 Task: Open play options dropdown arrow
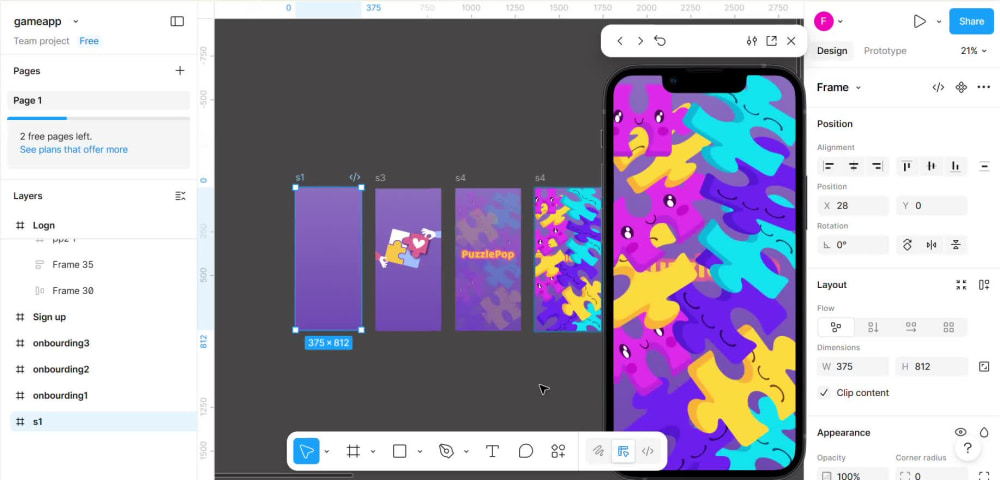coord(939,22)
